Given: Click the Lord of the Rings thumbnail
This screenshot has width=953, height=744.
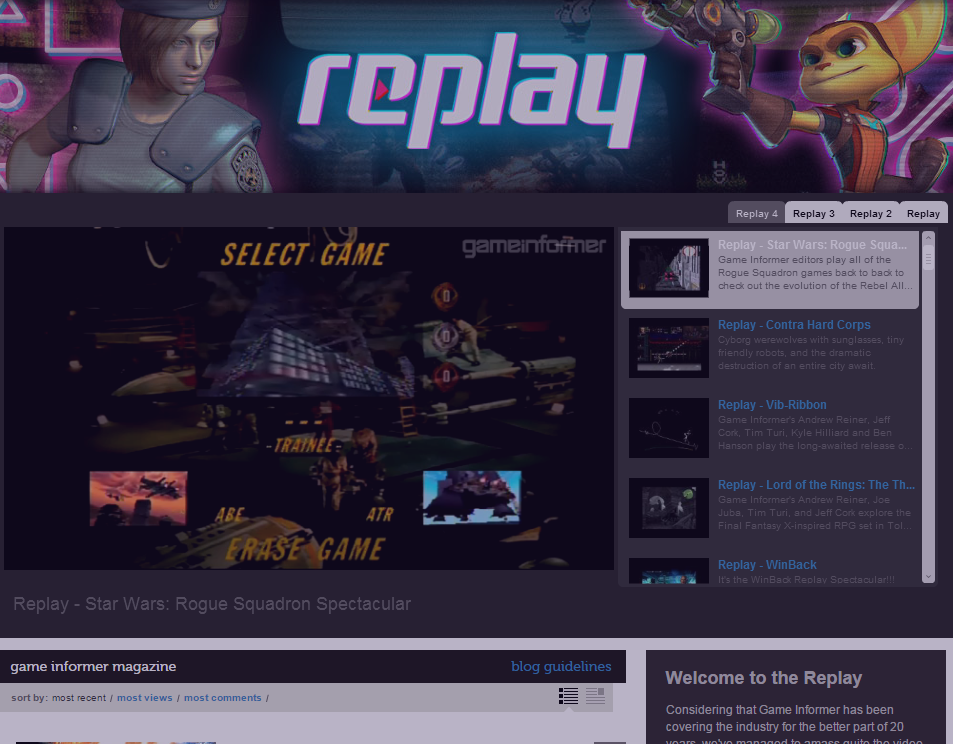Looking at the screenshot, I should [669, 508].
